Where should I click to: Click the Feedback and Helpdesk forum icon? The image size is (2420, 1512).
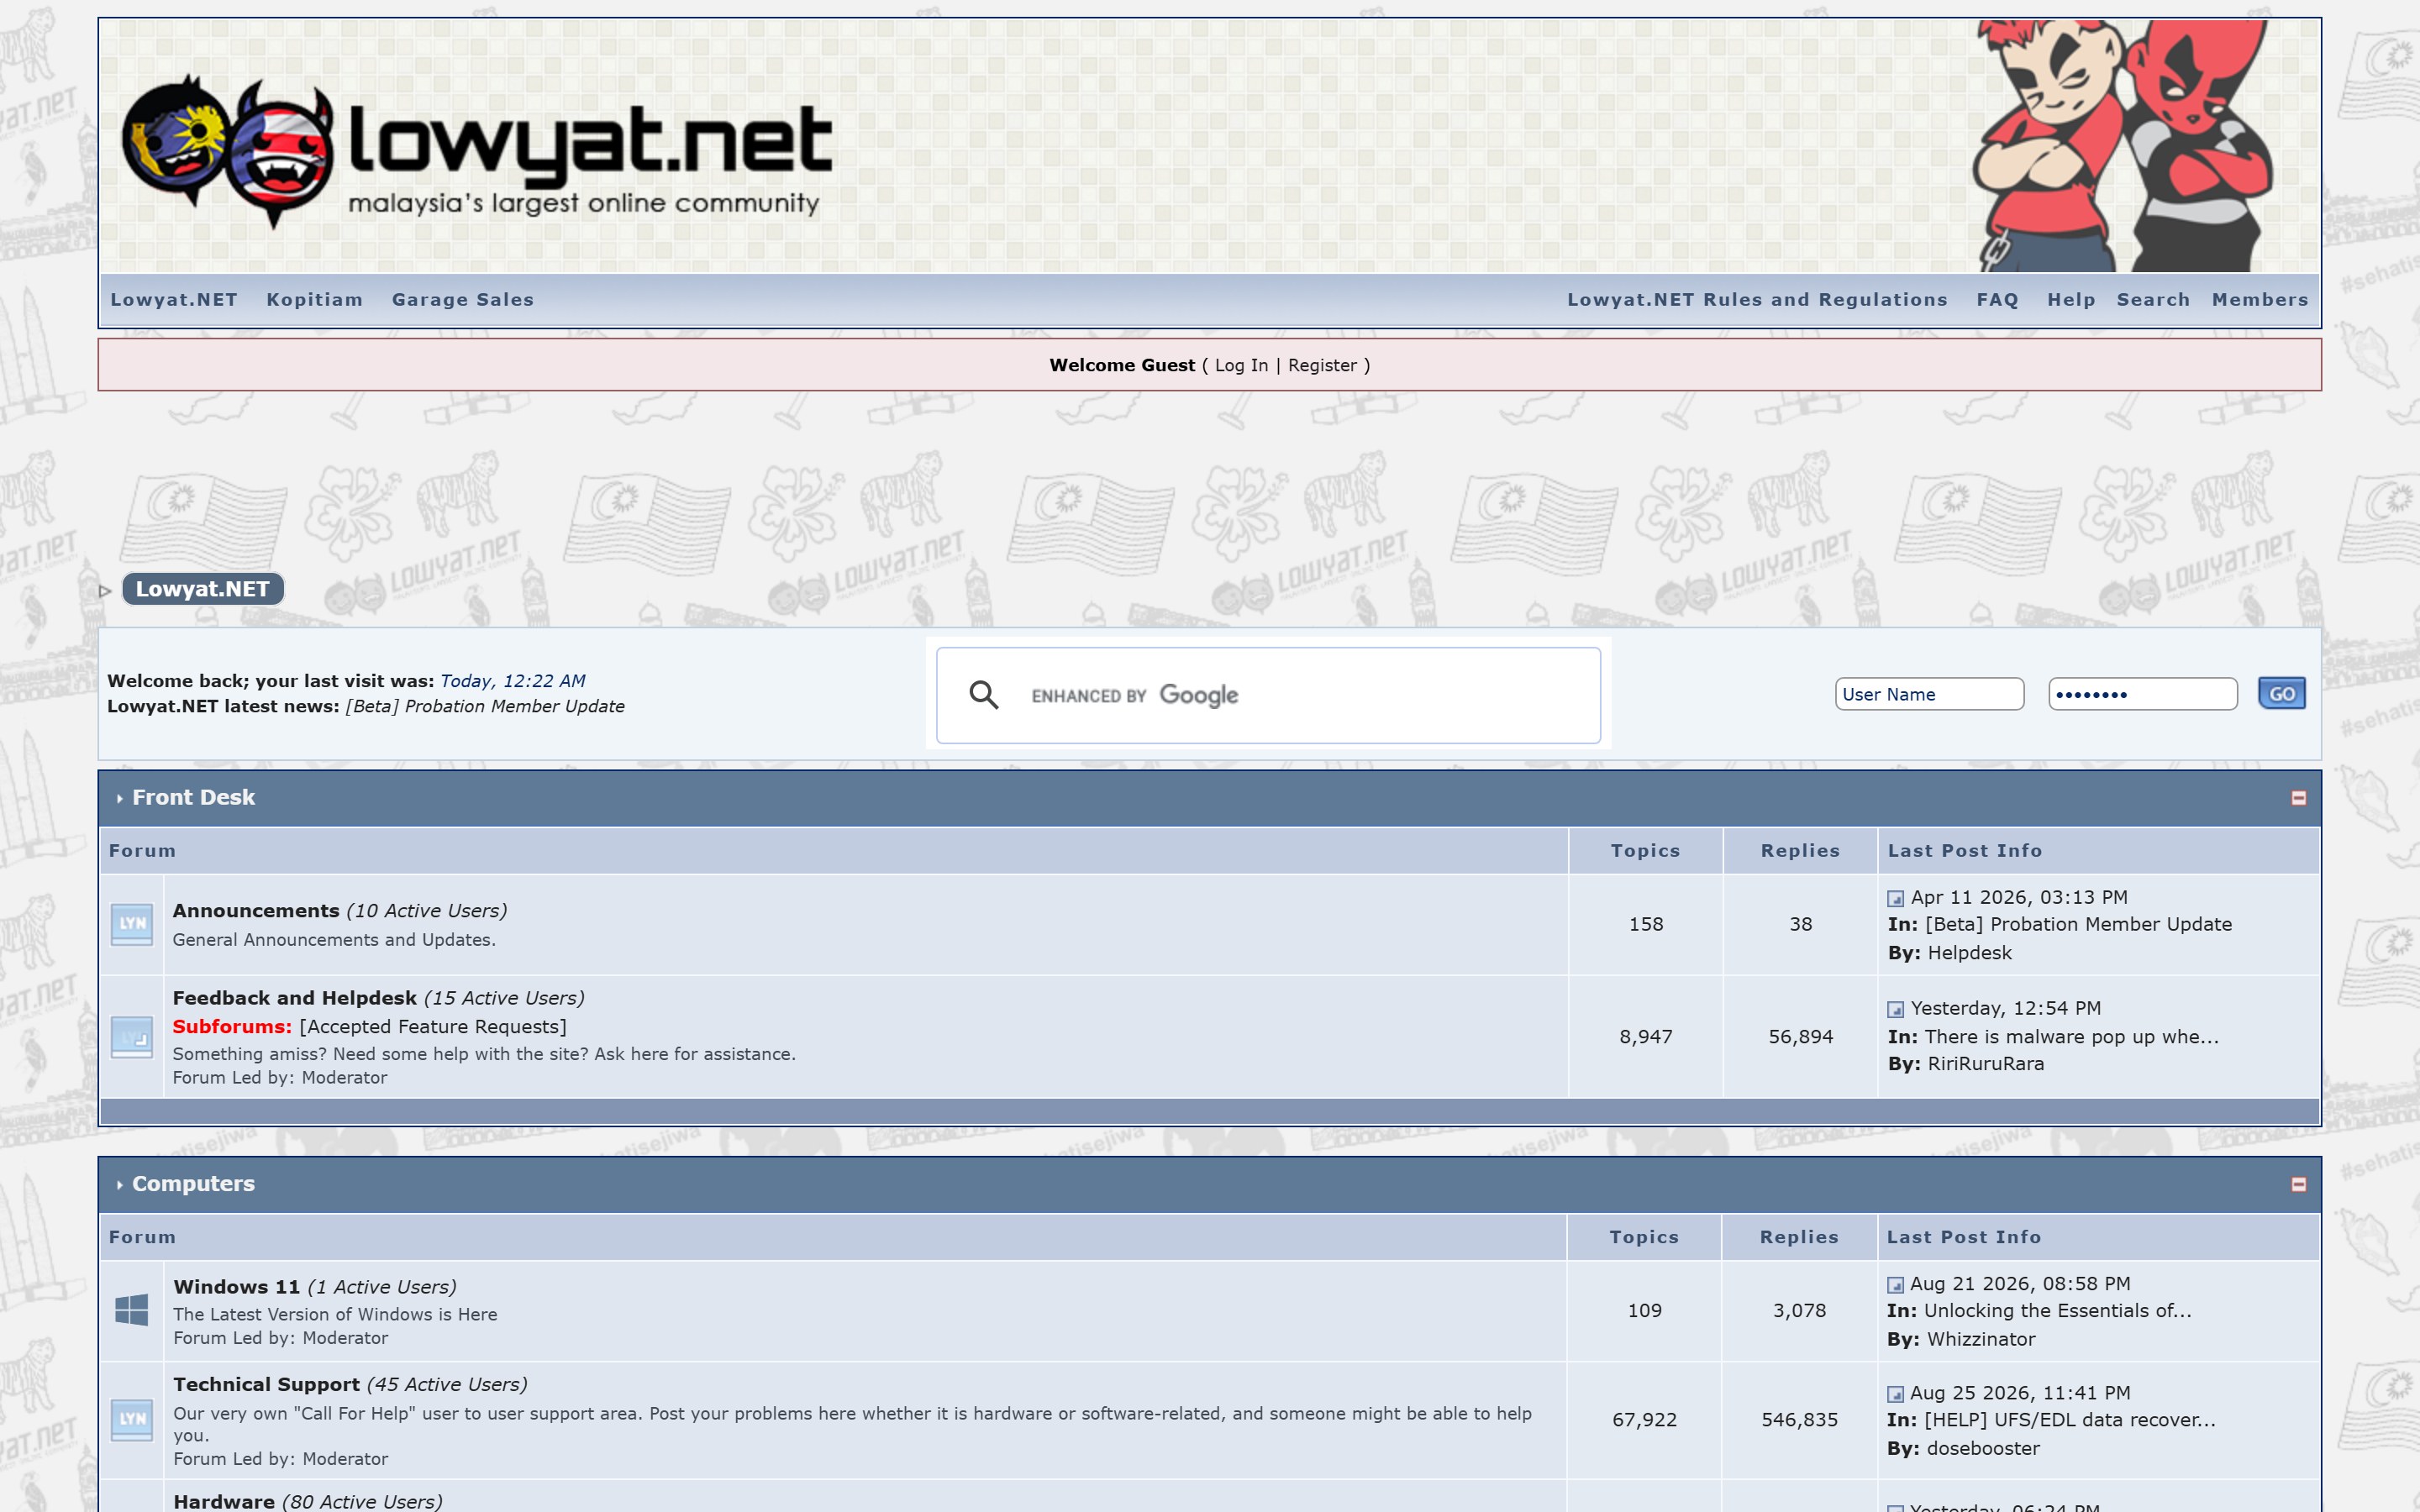132,1037
